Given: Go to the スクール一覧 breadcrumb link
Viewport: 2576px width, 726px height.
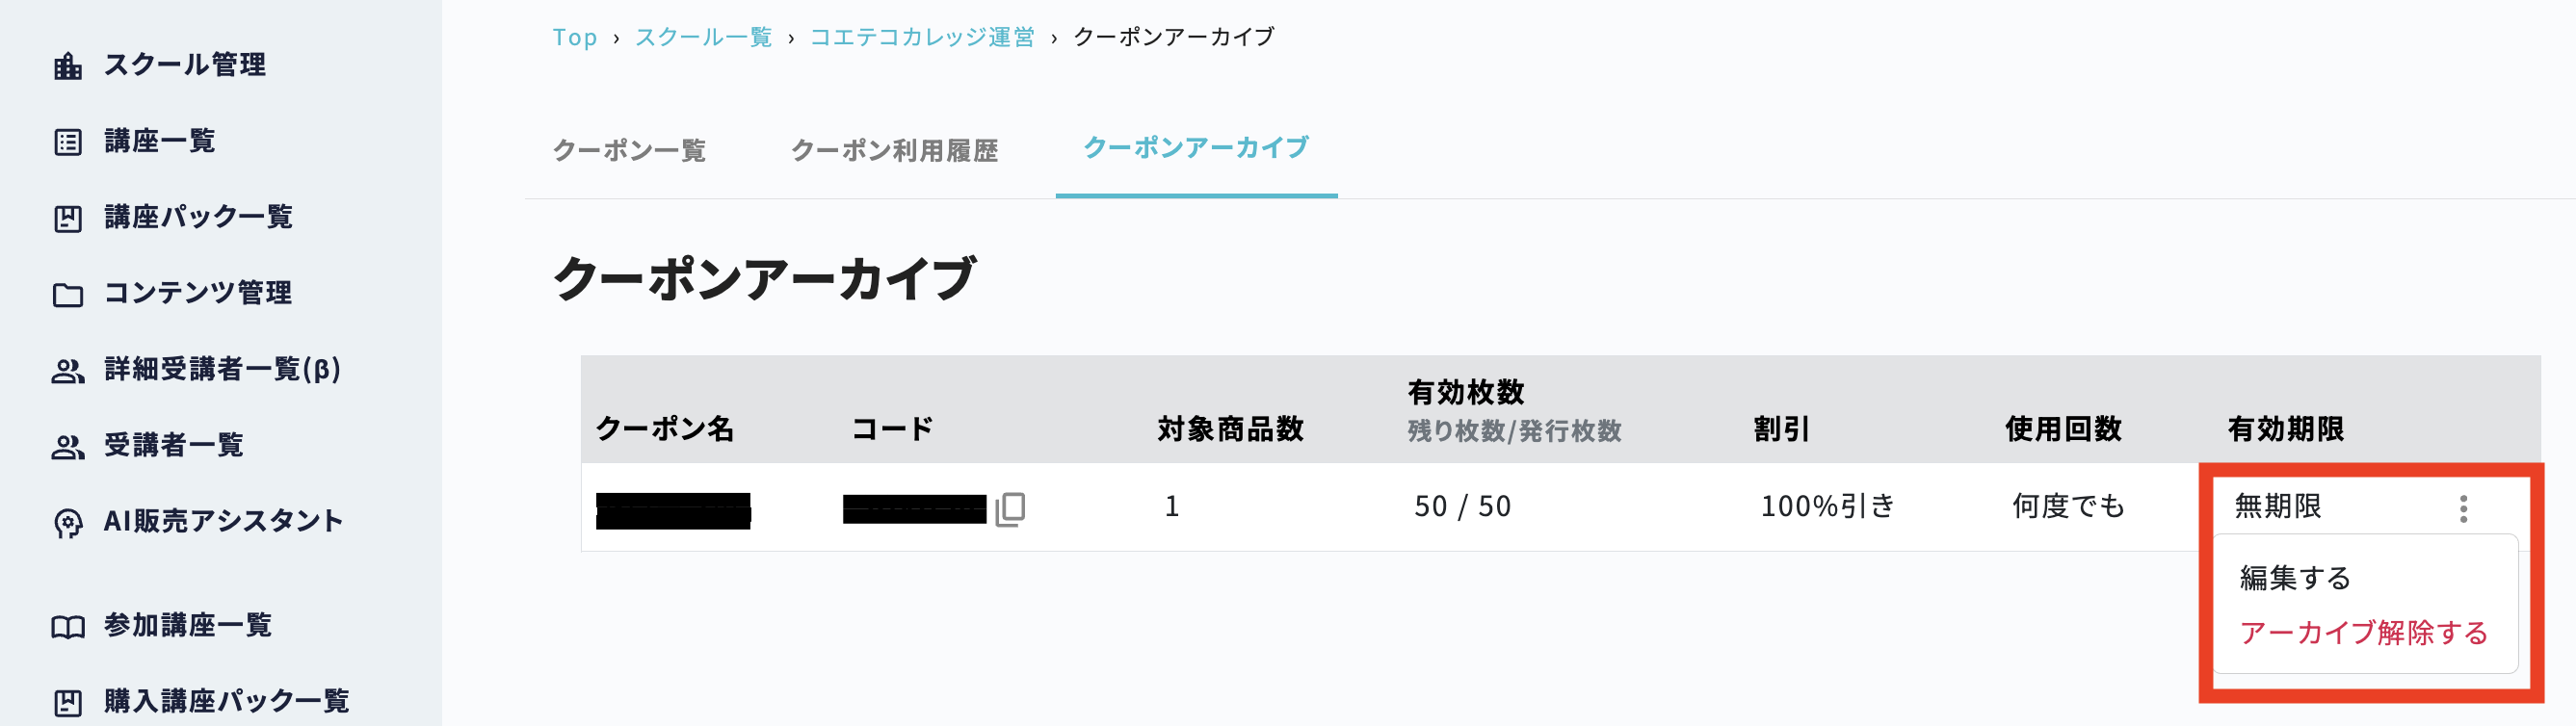Looking at the screenshot, I should click(704, 37).
